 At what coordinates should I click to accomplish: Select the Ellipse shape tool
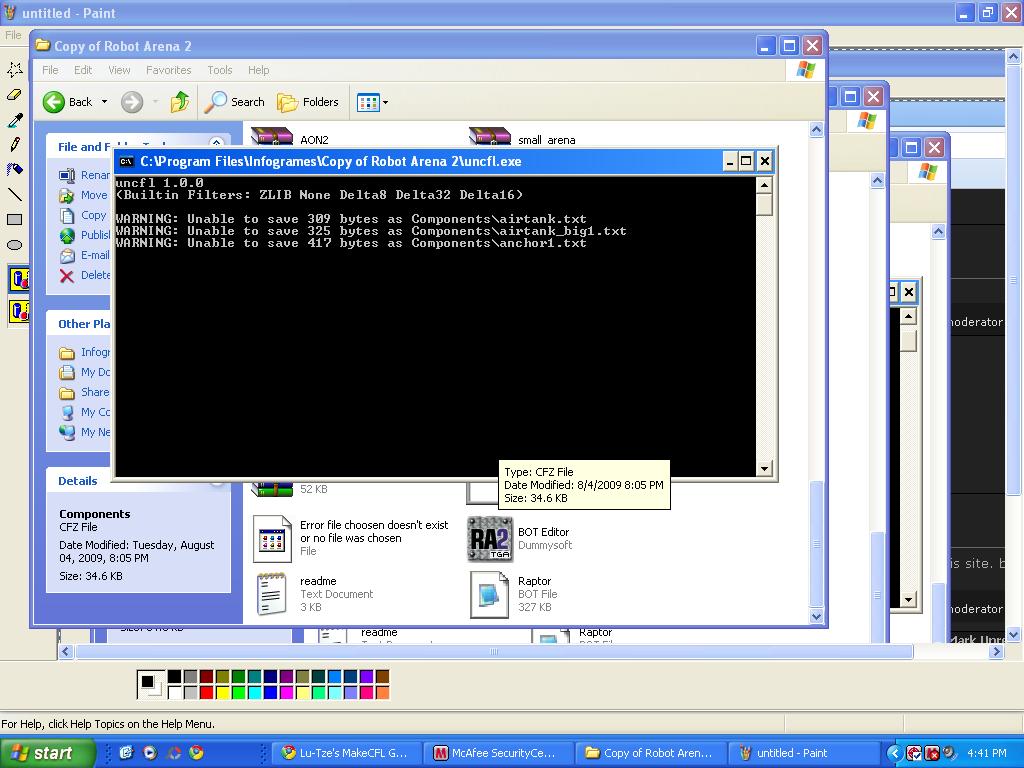pos(15,245)
